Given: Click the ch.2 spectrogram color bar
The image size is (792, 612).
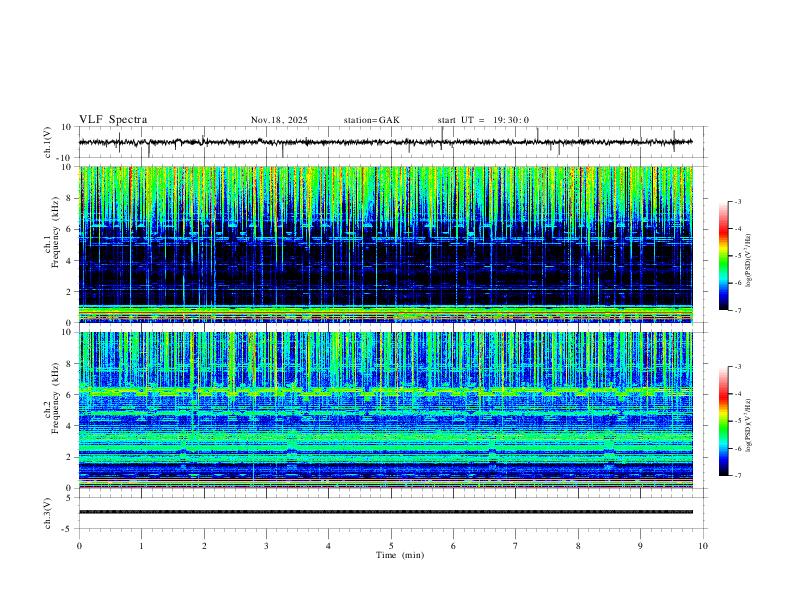Looking at the screenshot, I should [723, 421].
